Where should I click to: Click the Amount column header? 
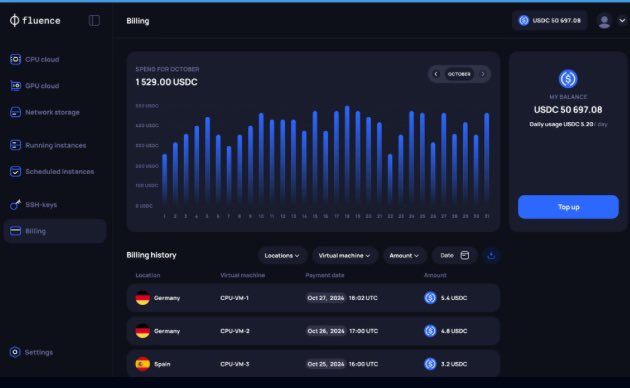435,275
